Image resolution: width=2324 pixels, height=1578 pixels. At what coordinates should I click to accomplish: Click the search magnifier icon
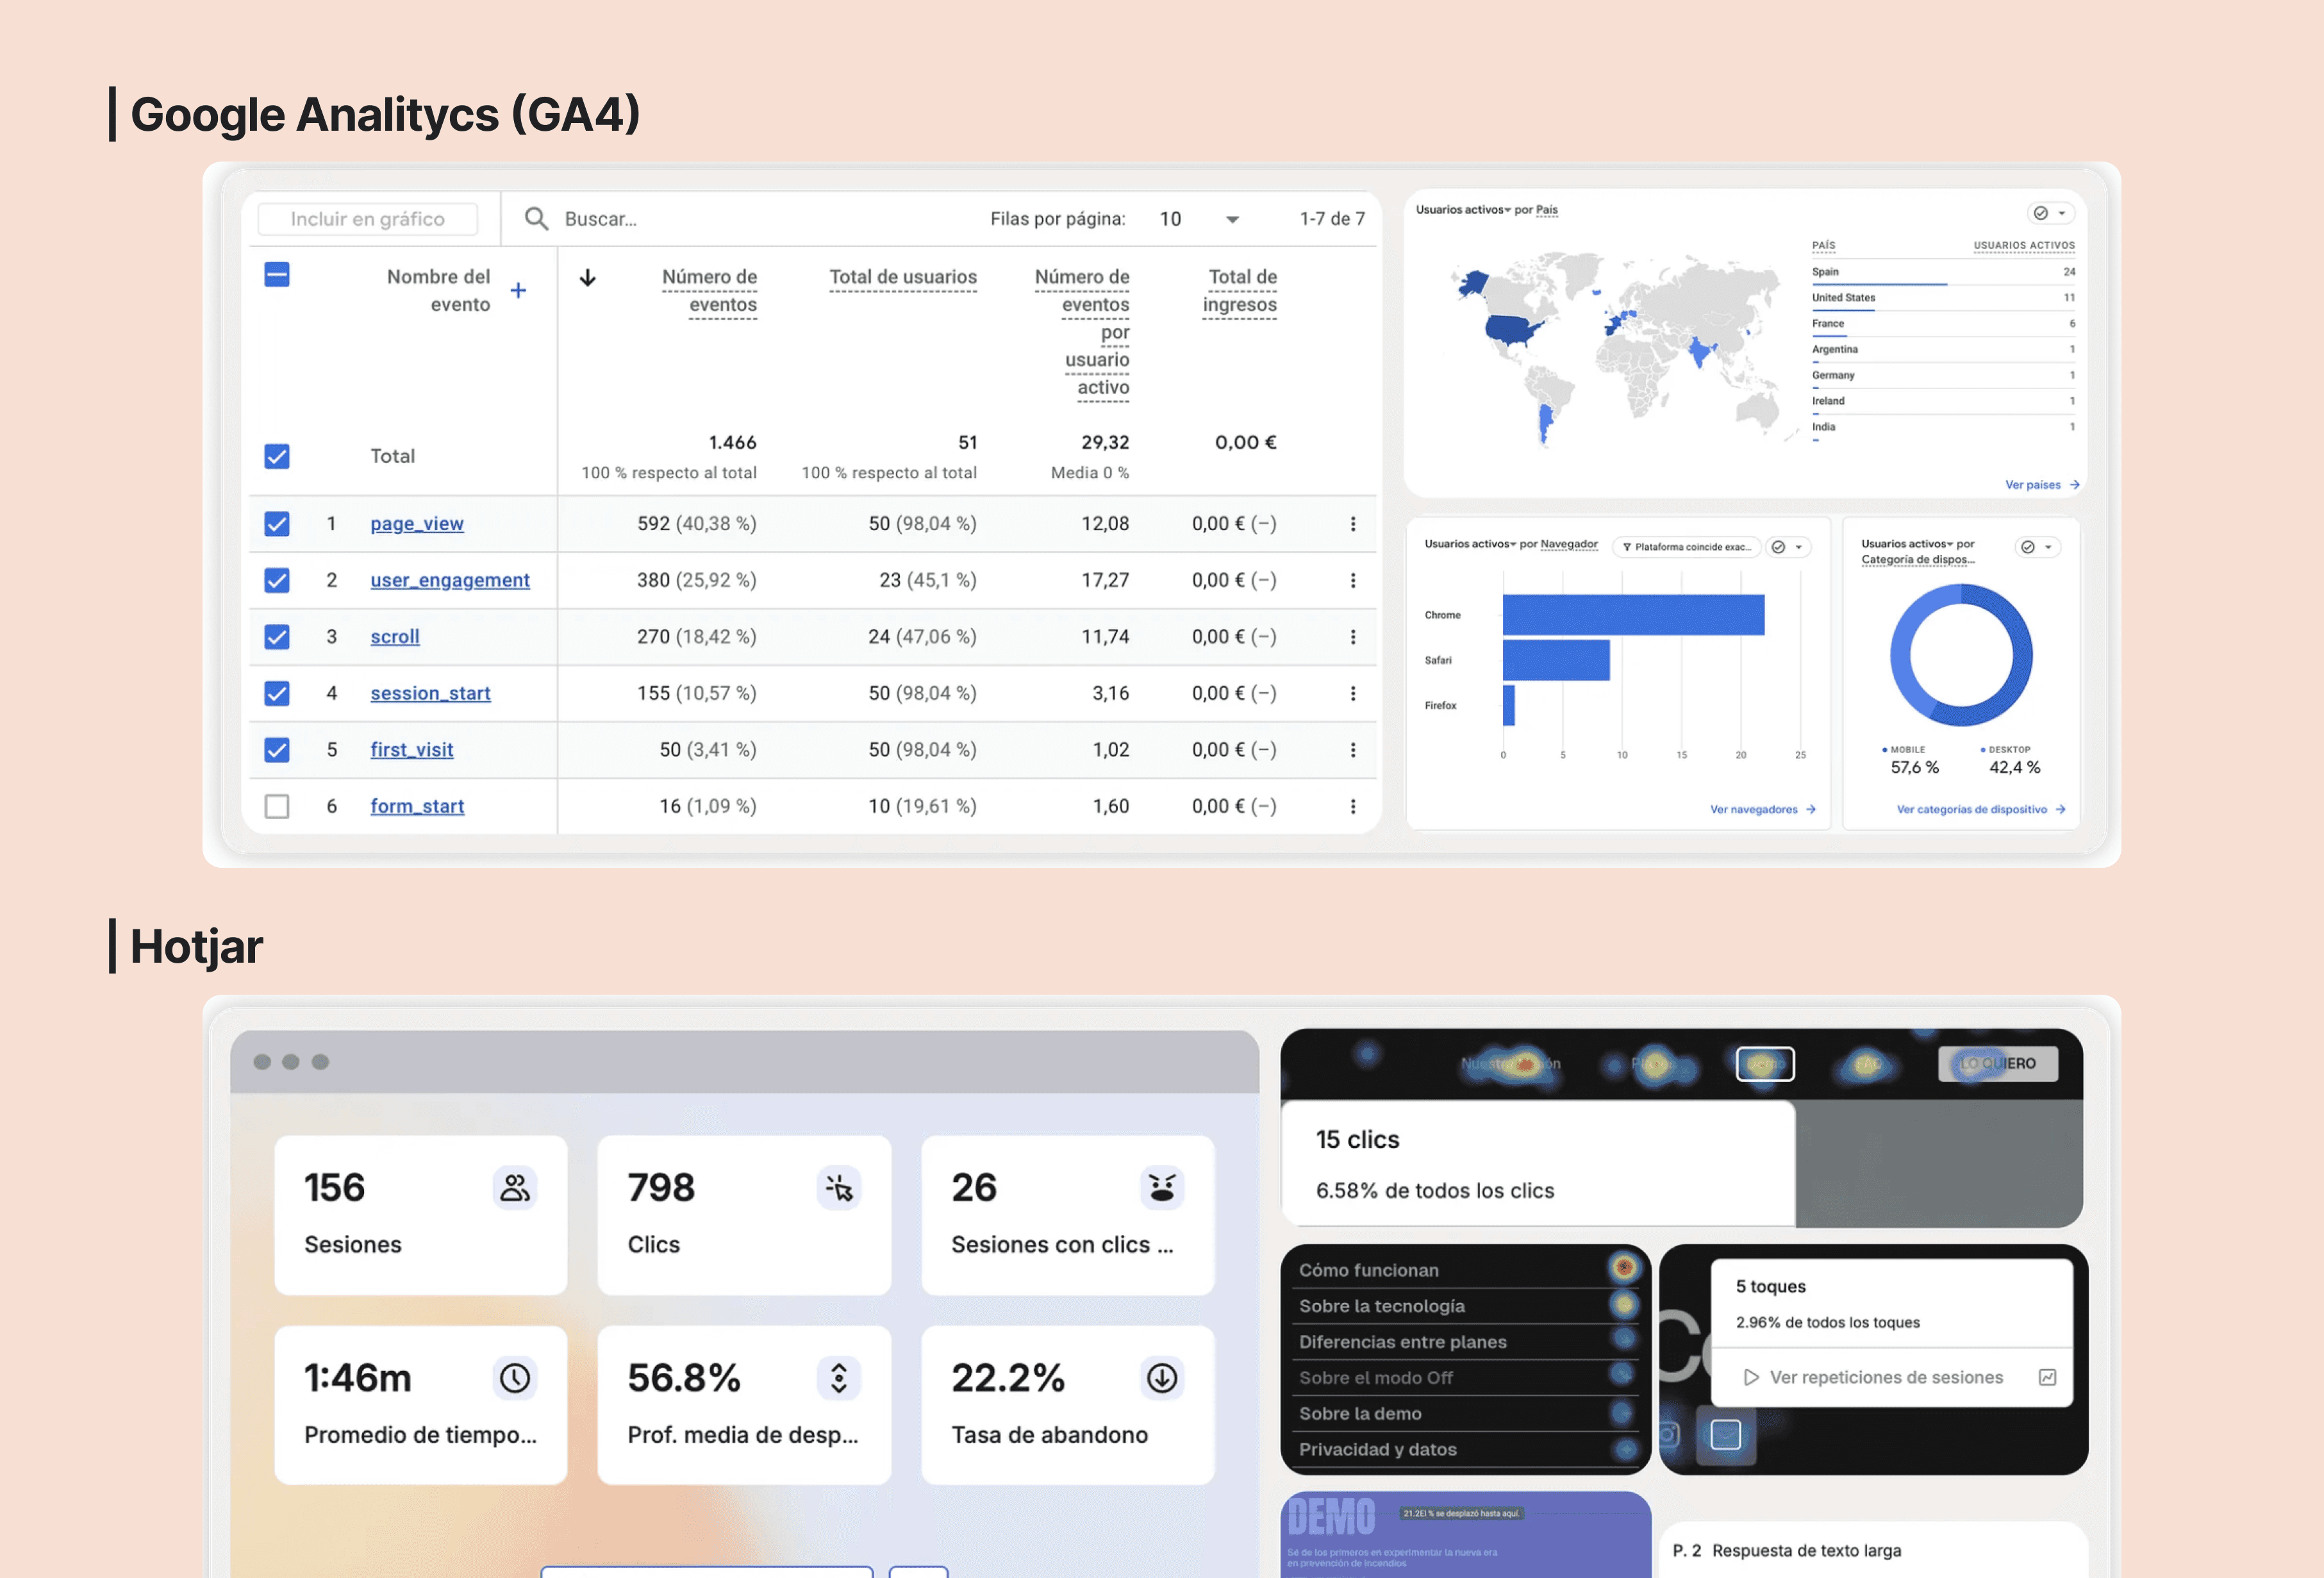tap(536, 218)
